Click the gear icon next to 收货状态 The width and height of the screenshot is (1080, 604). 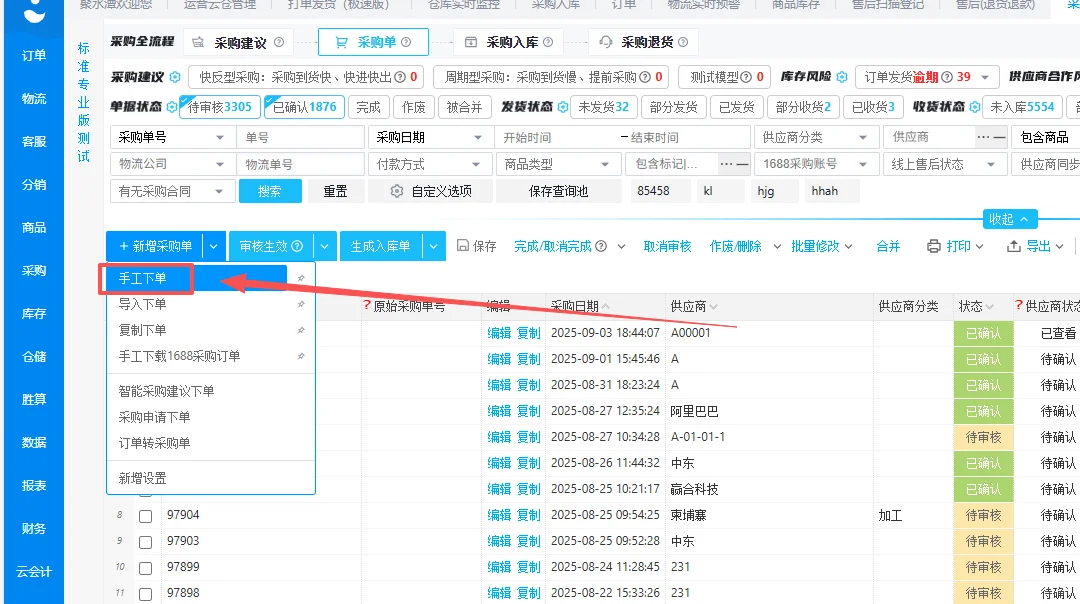point(975,107)
